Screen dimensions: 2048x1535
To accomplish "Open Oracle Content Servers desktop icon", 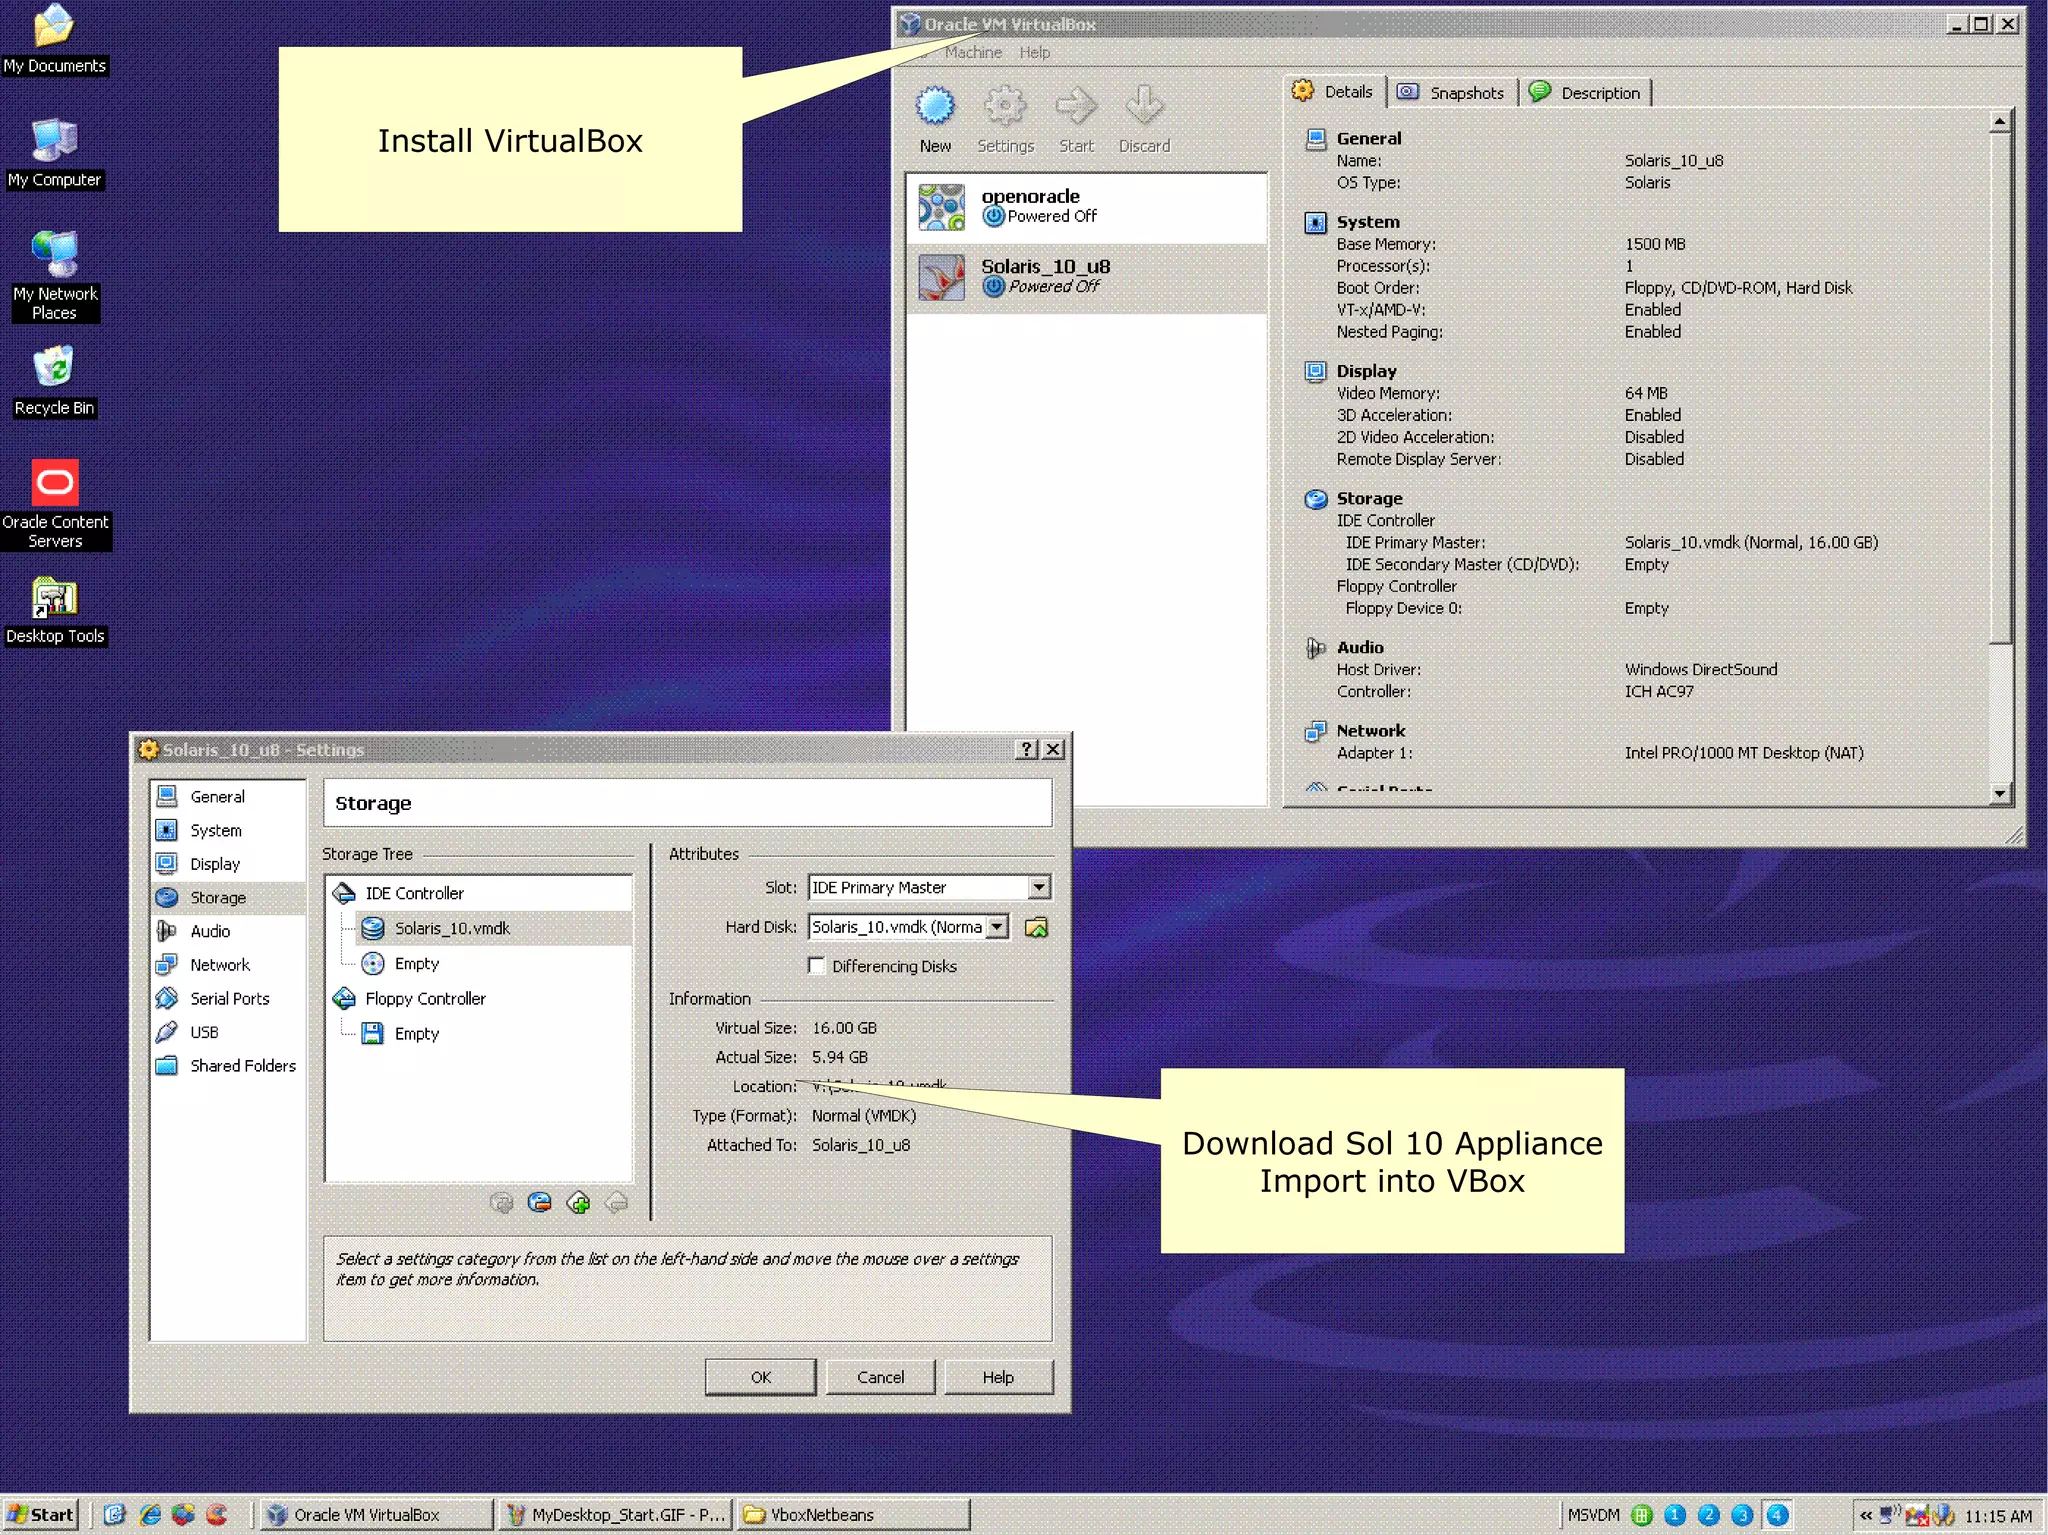I will click(55, 485).
